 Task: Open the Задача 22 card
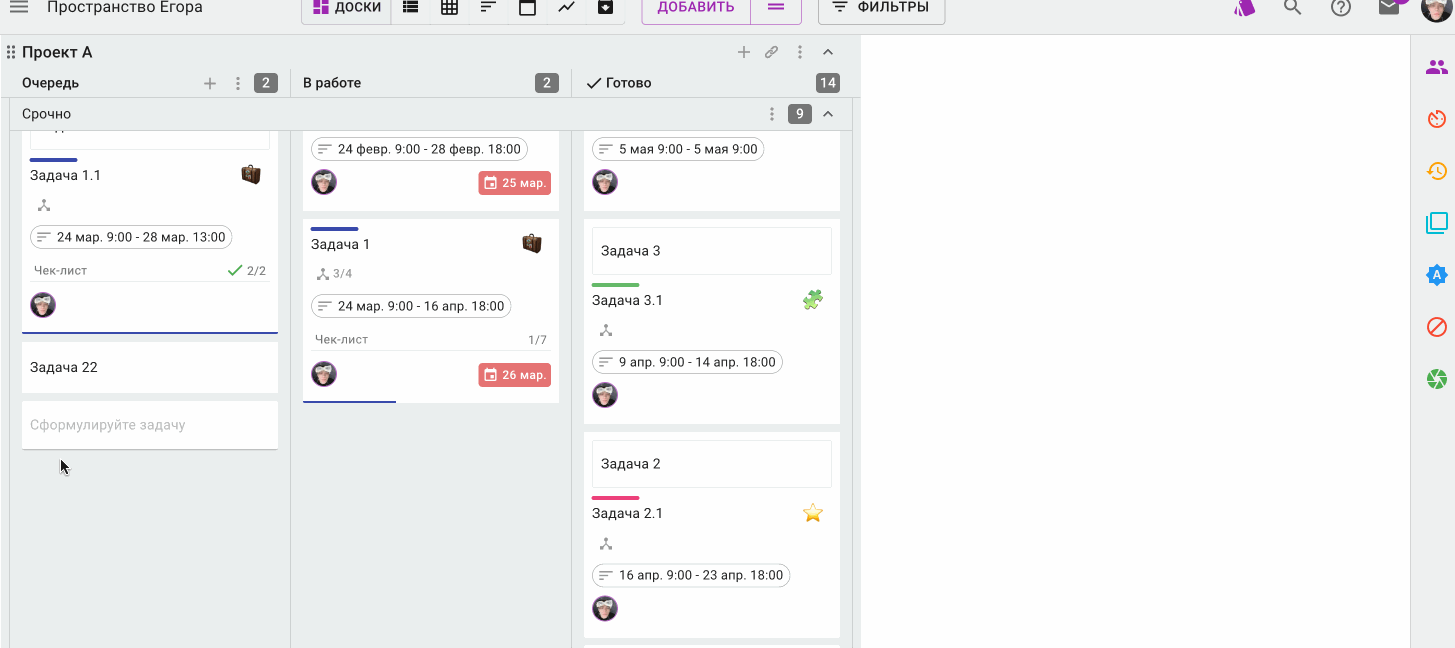(x=150, y=367)
